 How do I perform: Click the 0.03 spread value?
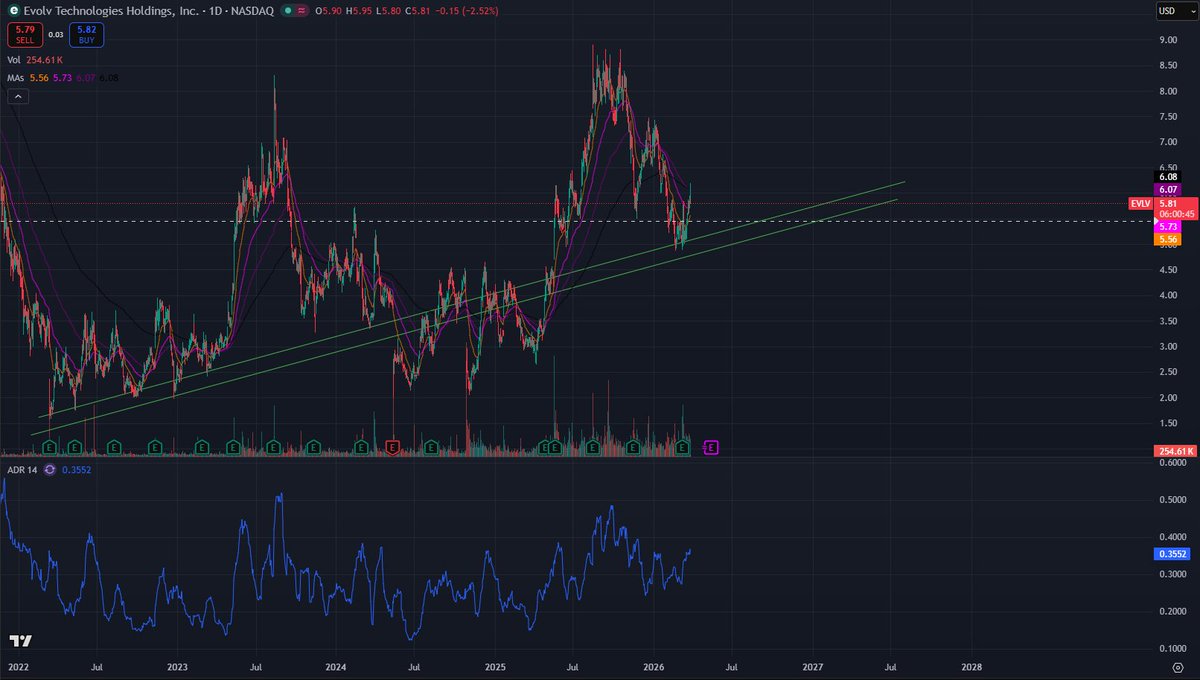coord(55,35)
